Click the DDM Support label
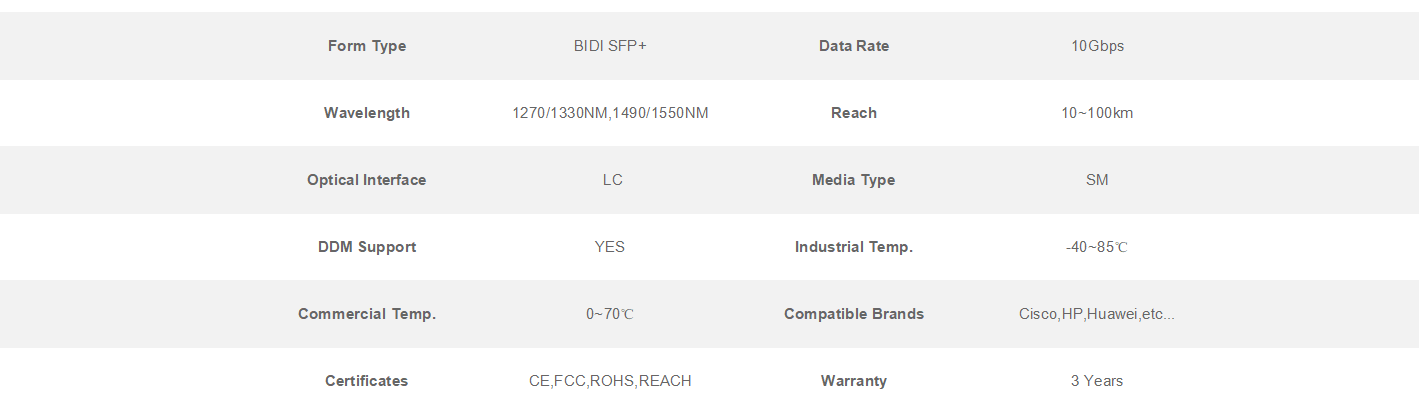This screenshot has width=1419, height=401. (x=367, y=247)
